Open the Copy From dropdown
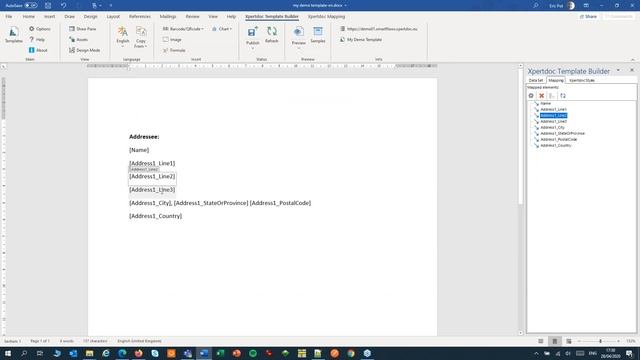 point(141,37)
